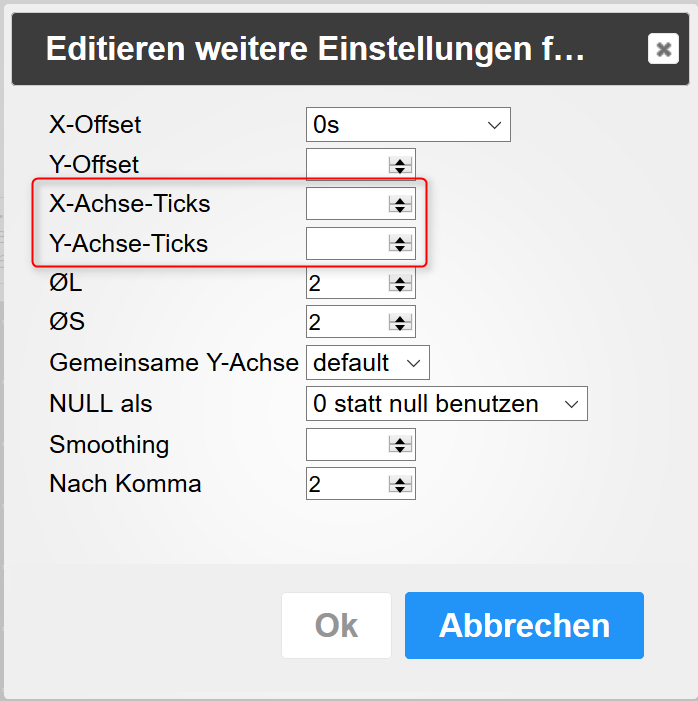Click the Nach Komma number field
Image resolution: width=698 pixels, height=701 pixels.
tap(346, 485)
